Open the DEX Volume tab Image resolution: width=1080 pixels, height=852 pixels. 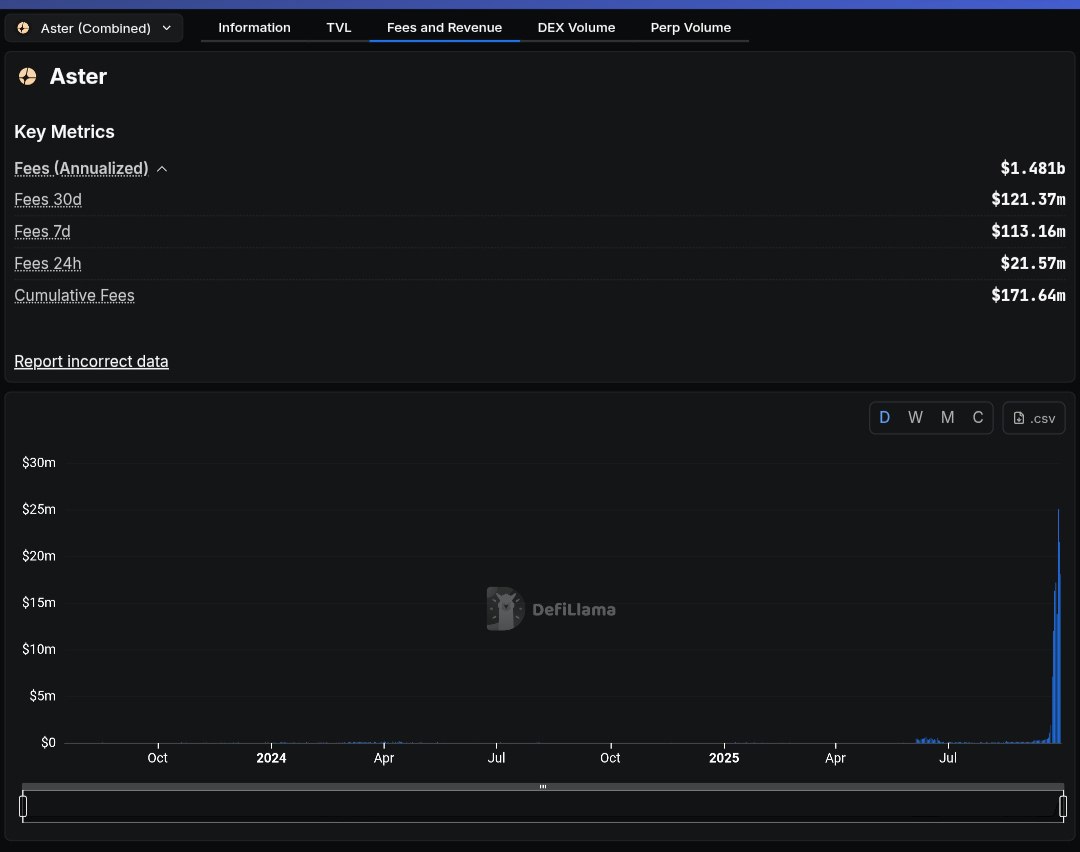coord(576,28)
